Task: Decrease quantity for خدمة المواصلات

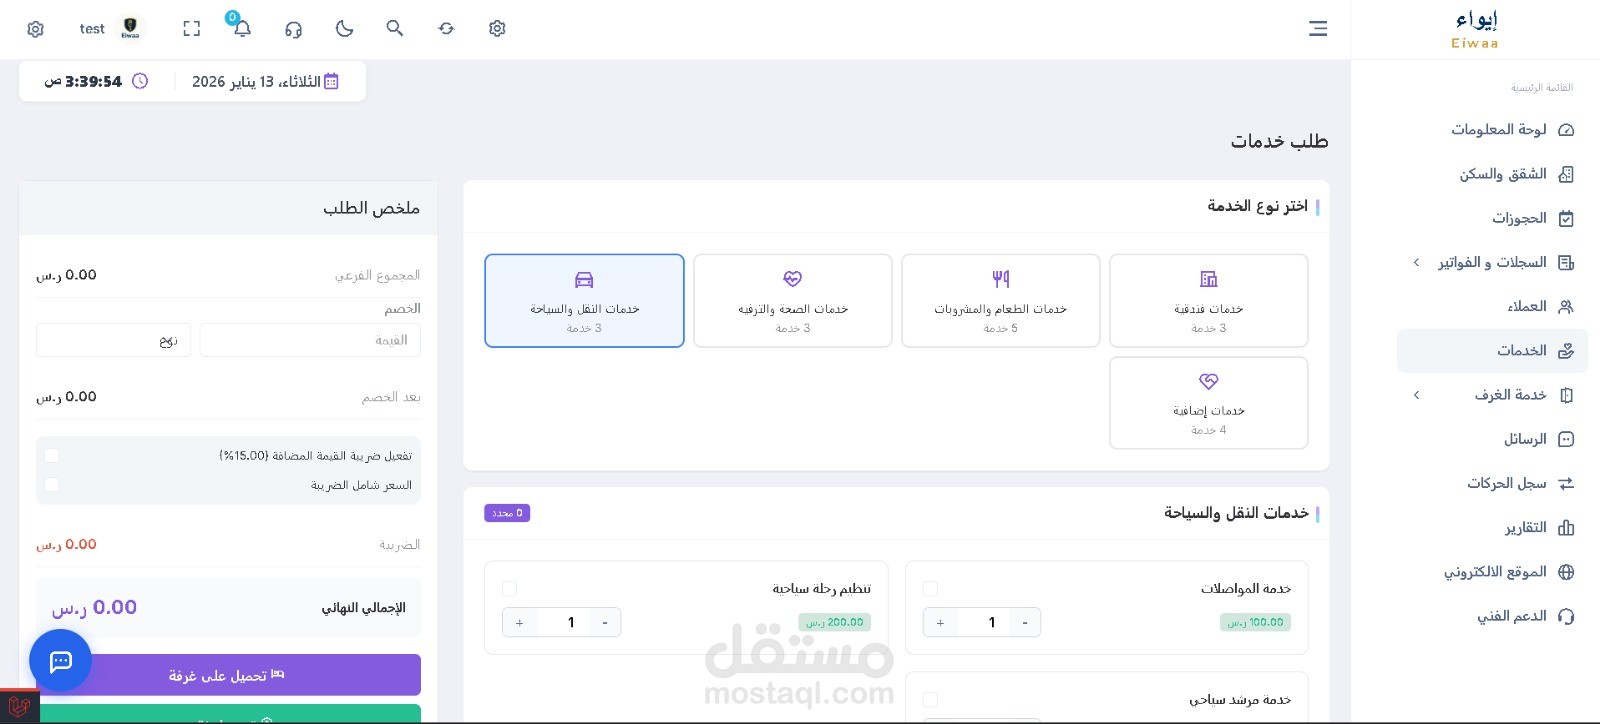Action: [1024, 622]
